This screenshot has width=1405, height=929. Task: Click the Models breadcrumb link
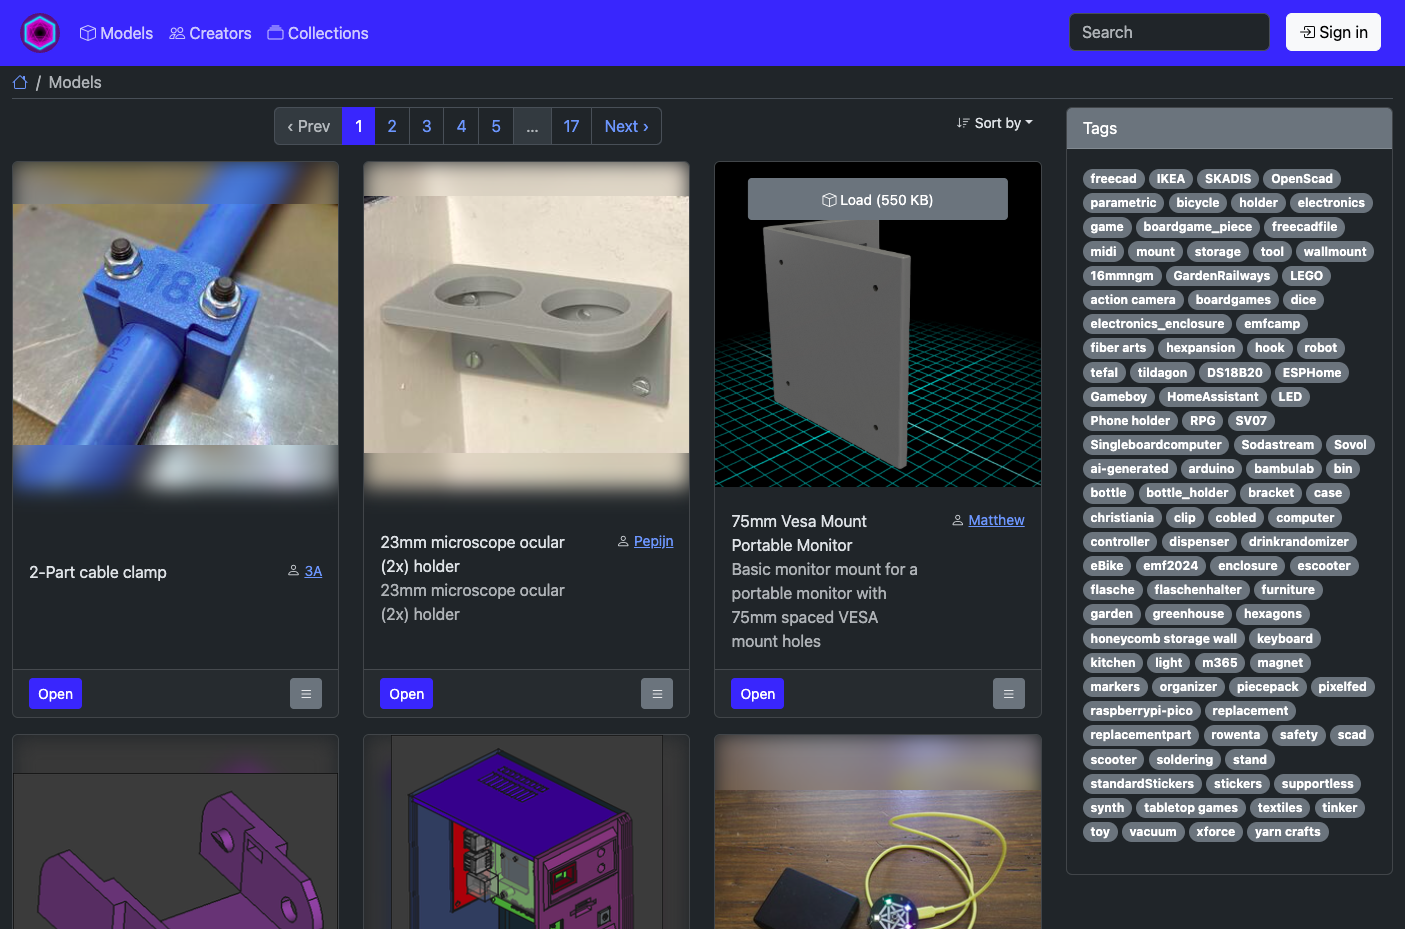coord(75,82)
